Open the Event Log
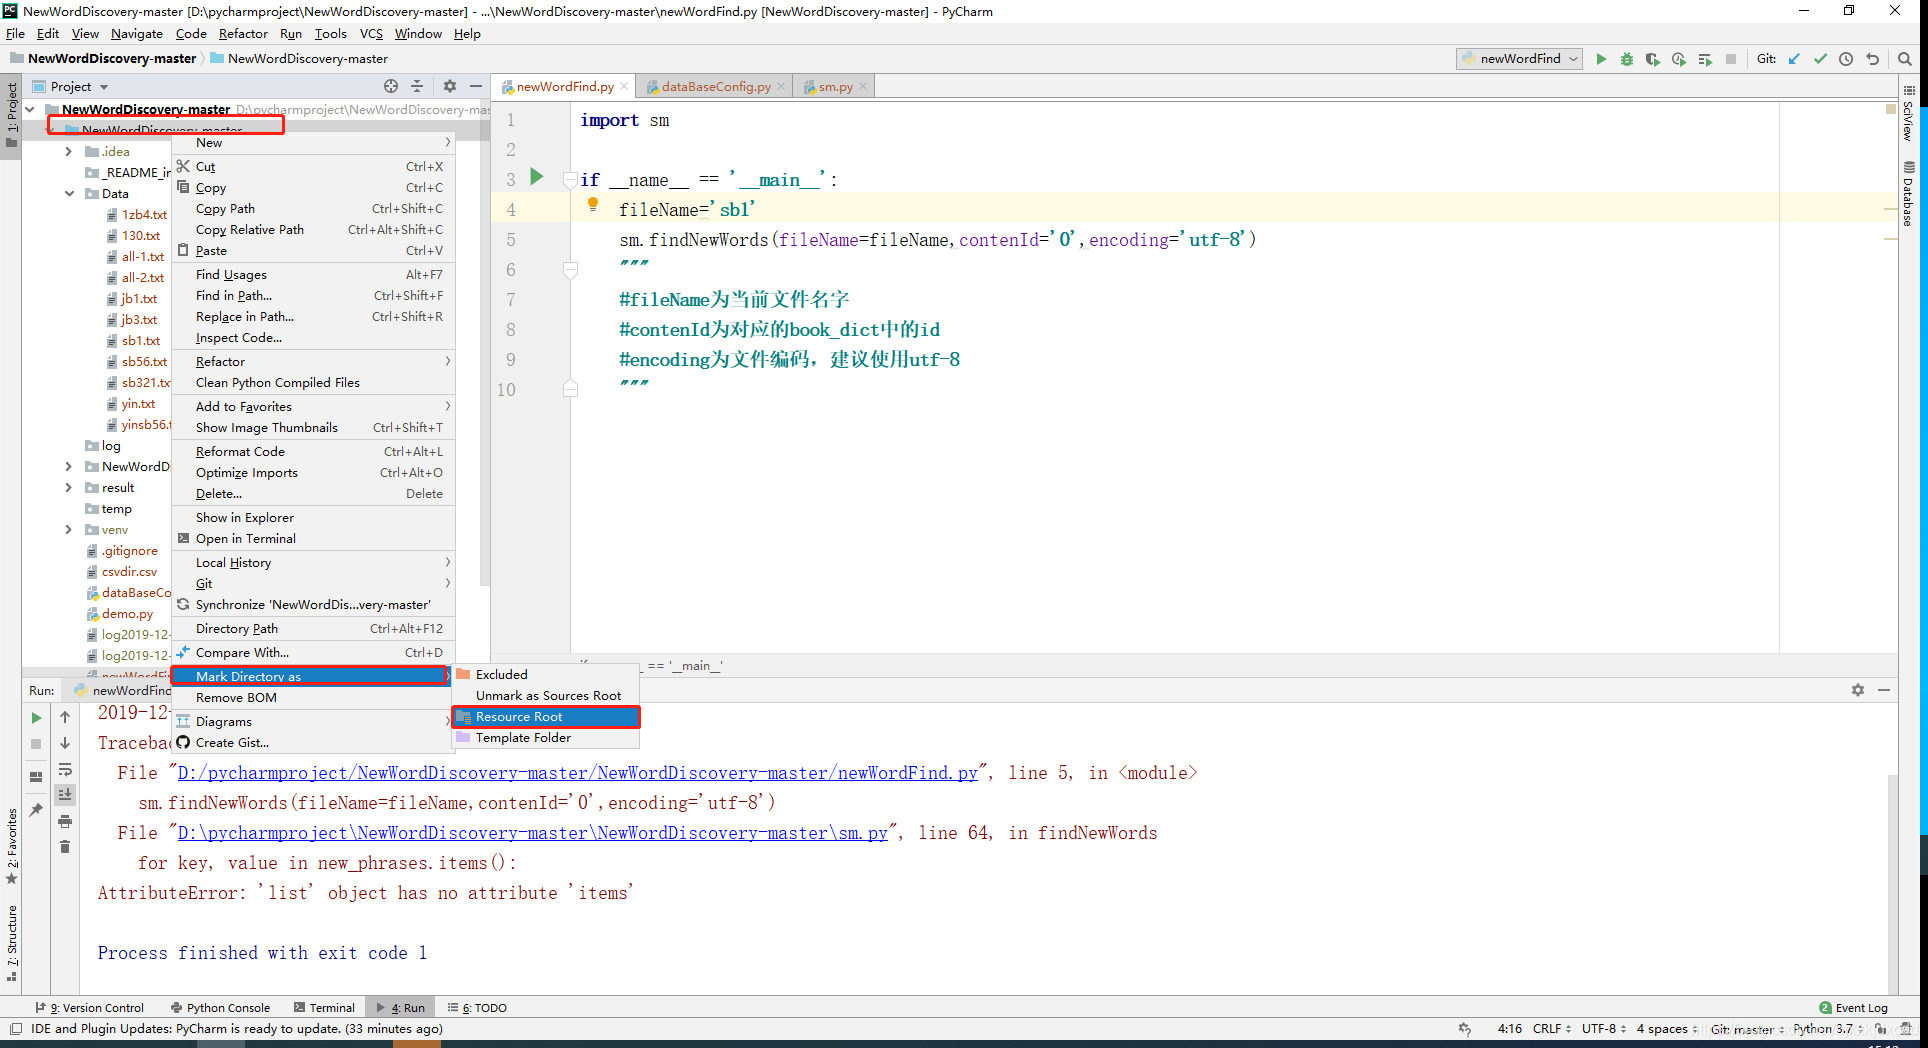The image size is (1928, 1048). tap(1853, 1008)
